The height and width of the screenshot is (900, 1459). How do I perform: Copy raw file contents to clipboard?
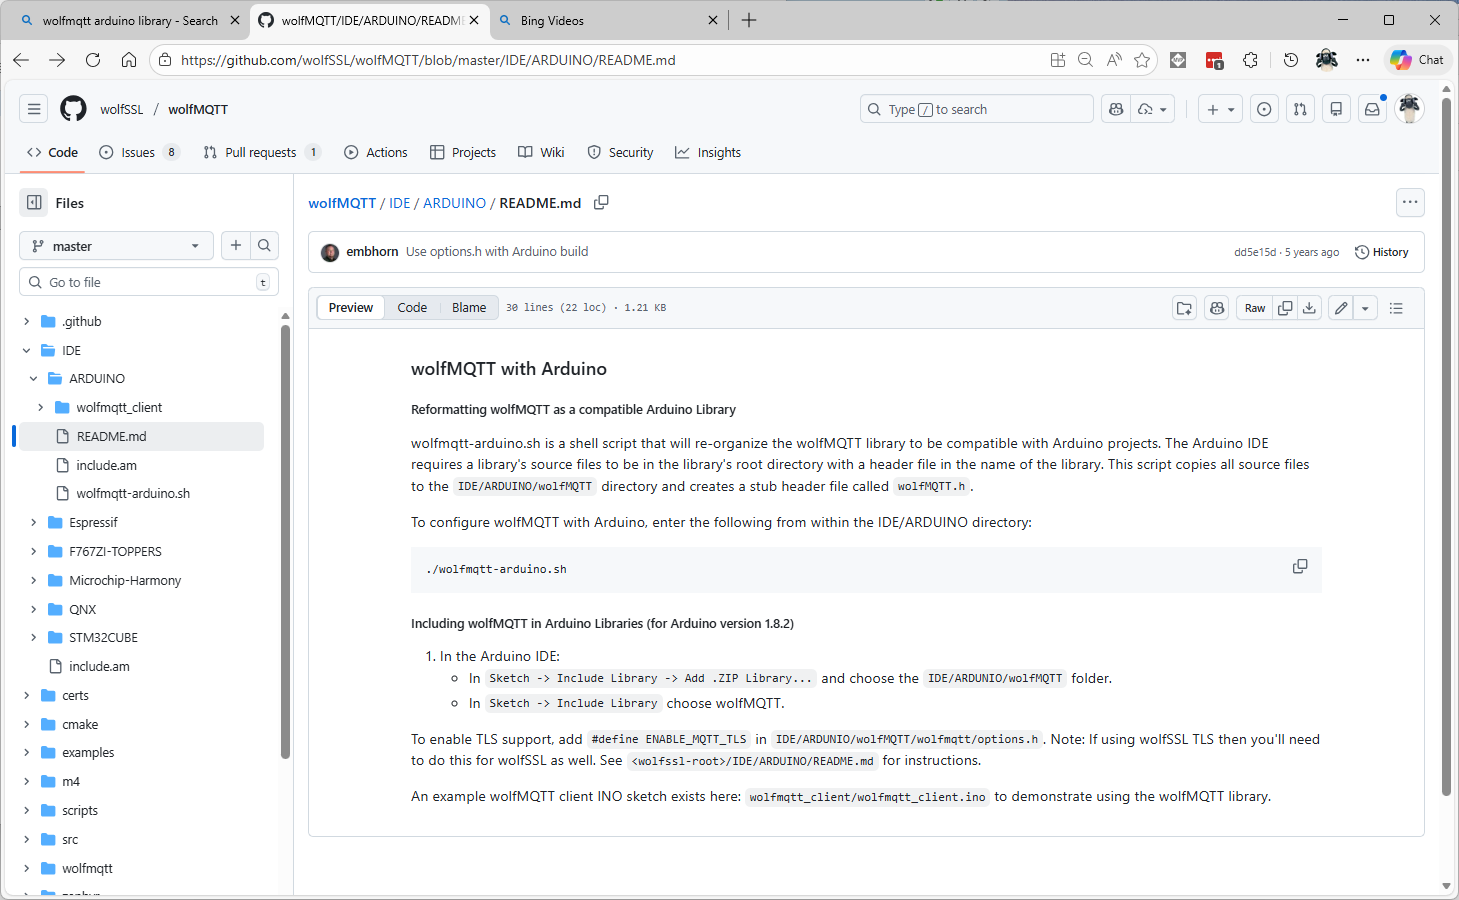[1285, 308]
